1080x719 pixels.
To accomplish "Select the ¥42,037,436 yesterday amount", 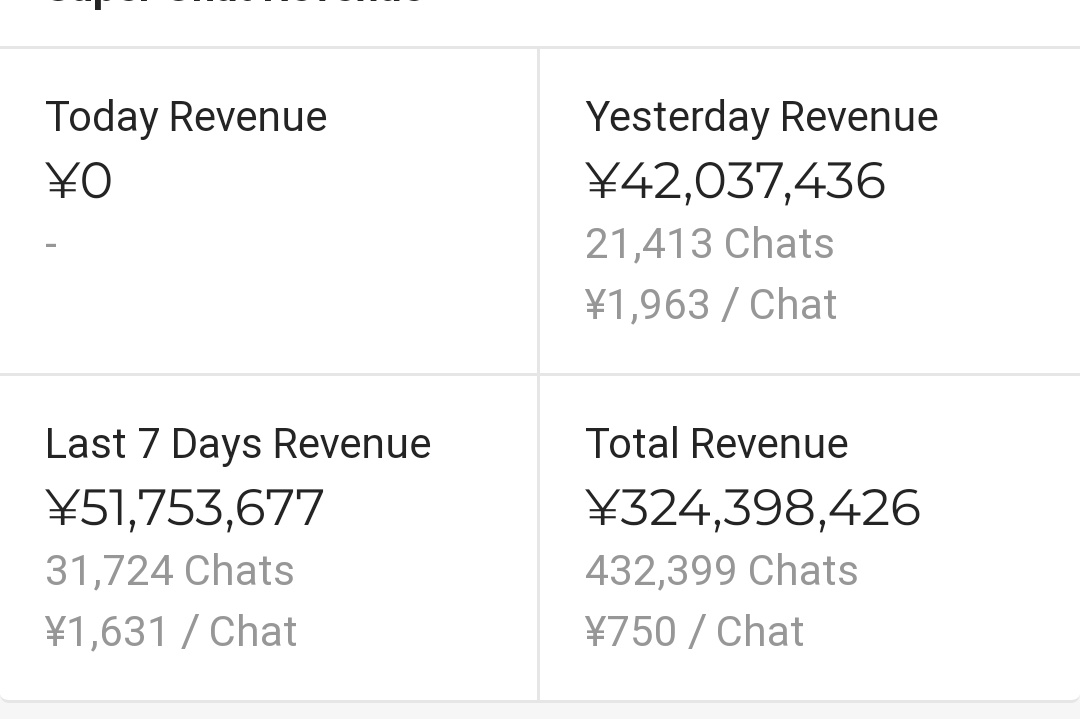I will [735, 181].
